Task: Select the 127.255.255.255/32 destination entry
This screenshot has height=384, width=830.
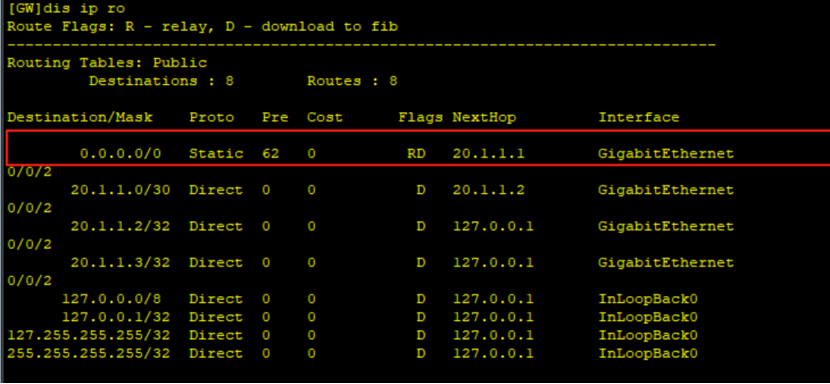Action: click(89, 335)
